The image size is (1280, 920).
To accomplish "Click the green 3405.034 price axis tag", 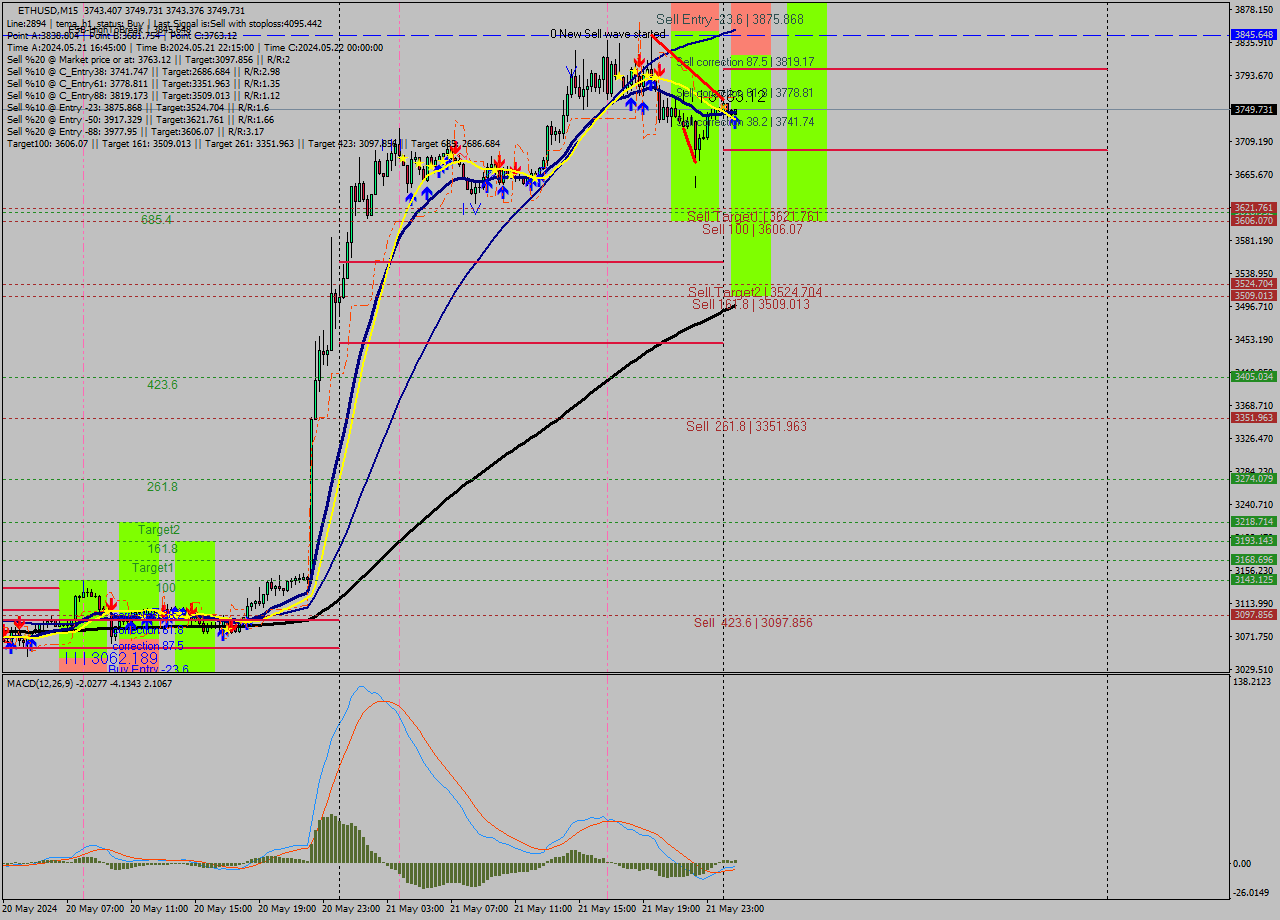I will click(1253, 377).
